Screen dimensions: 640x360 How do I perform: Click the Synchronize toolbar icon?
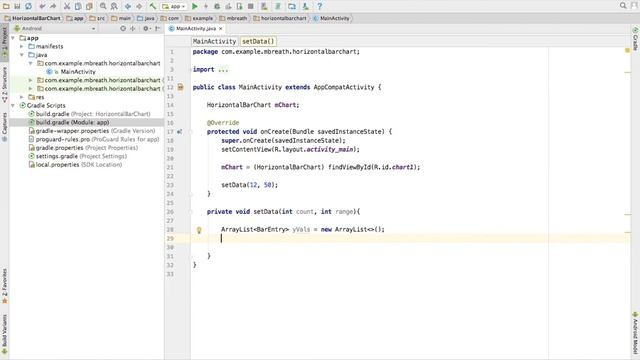coord(29,6)
